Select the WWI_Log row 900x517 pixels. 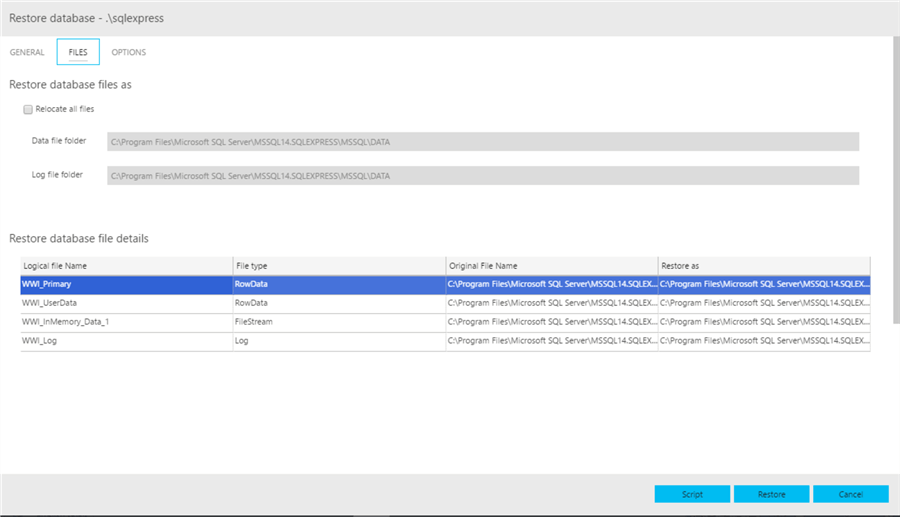click(125, 341)
